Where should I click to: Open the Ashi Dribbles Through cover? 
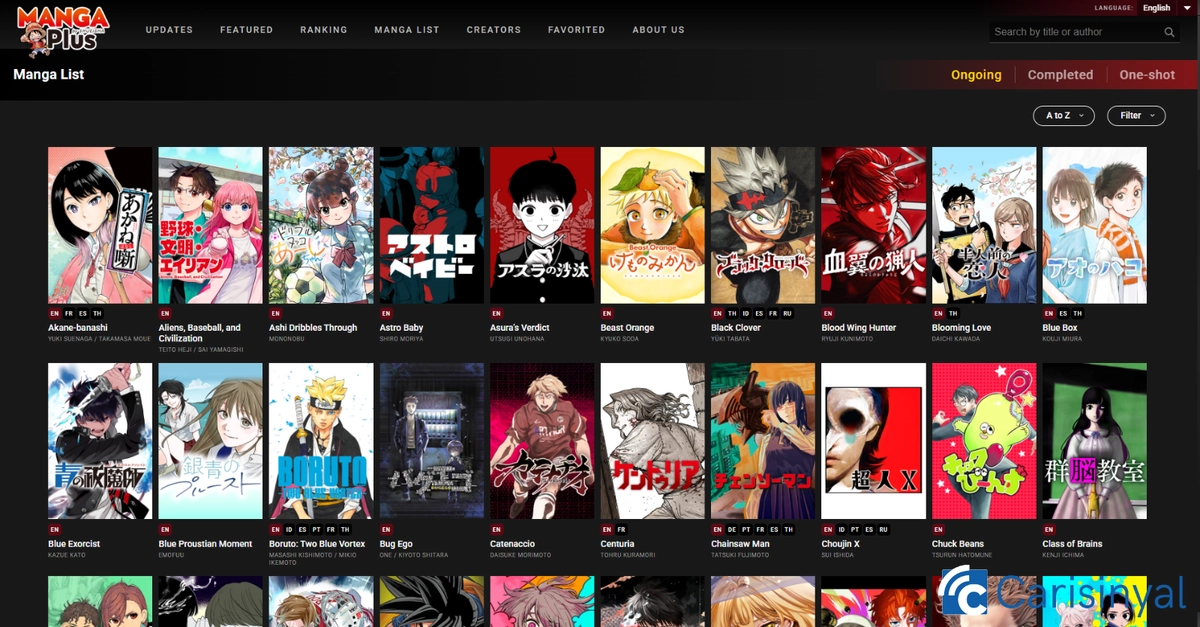pyautogui.click(x=321, y=226)
